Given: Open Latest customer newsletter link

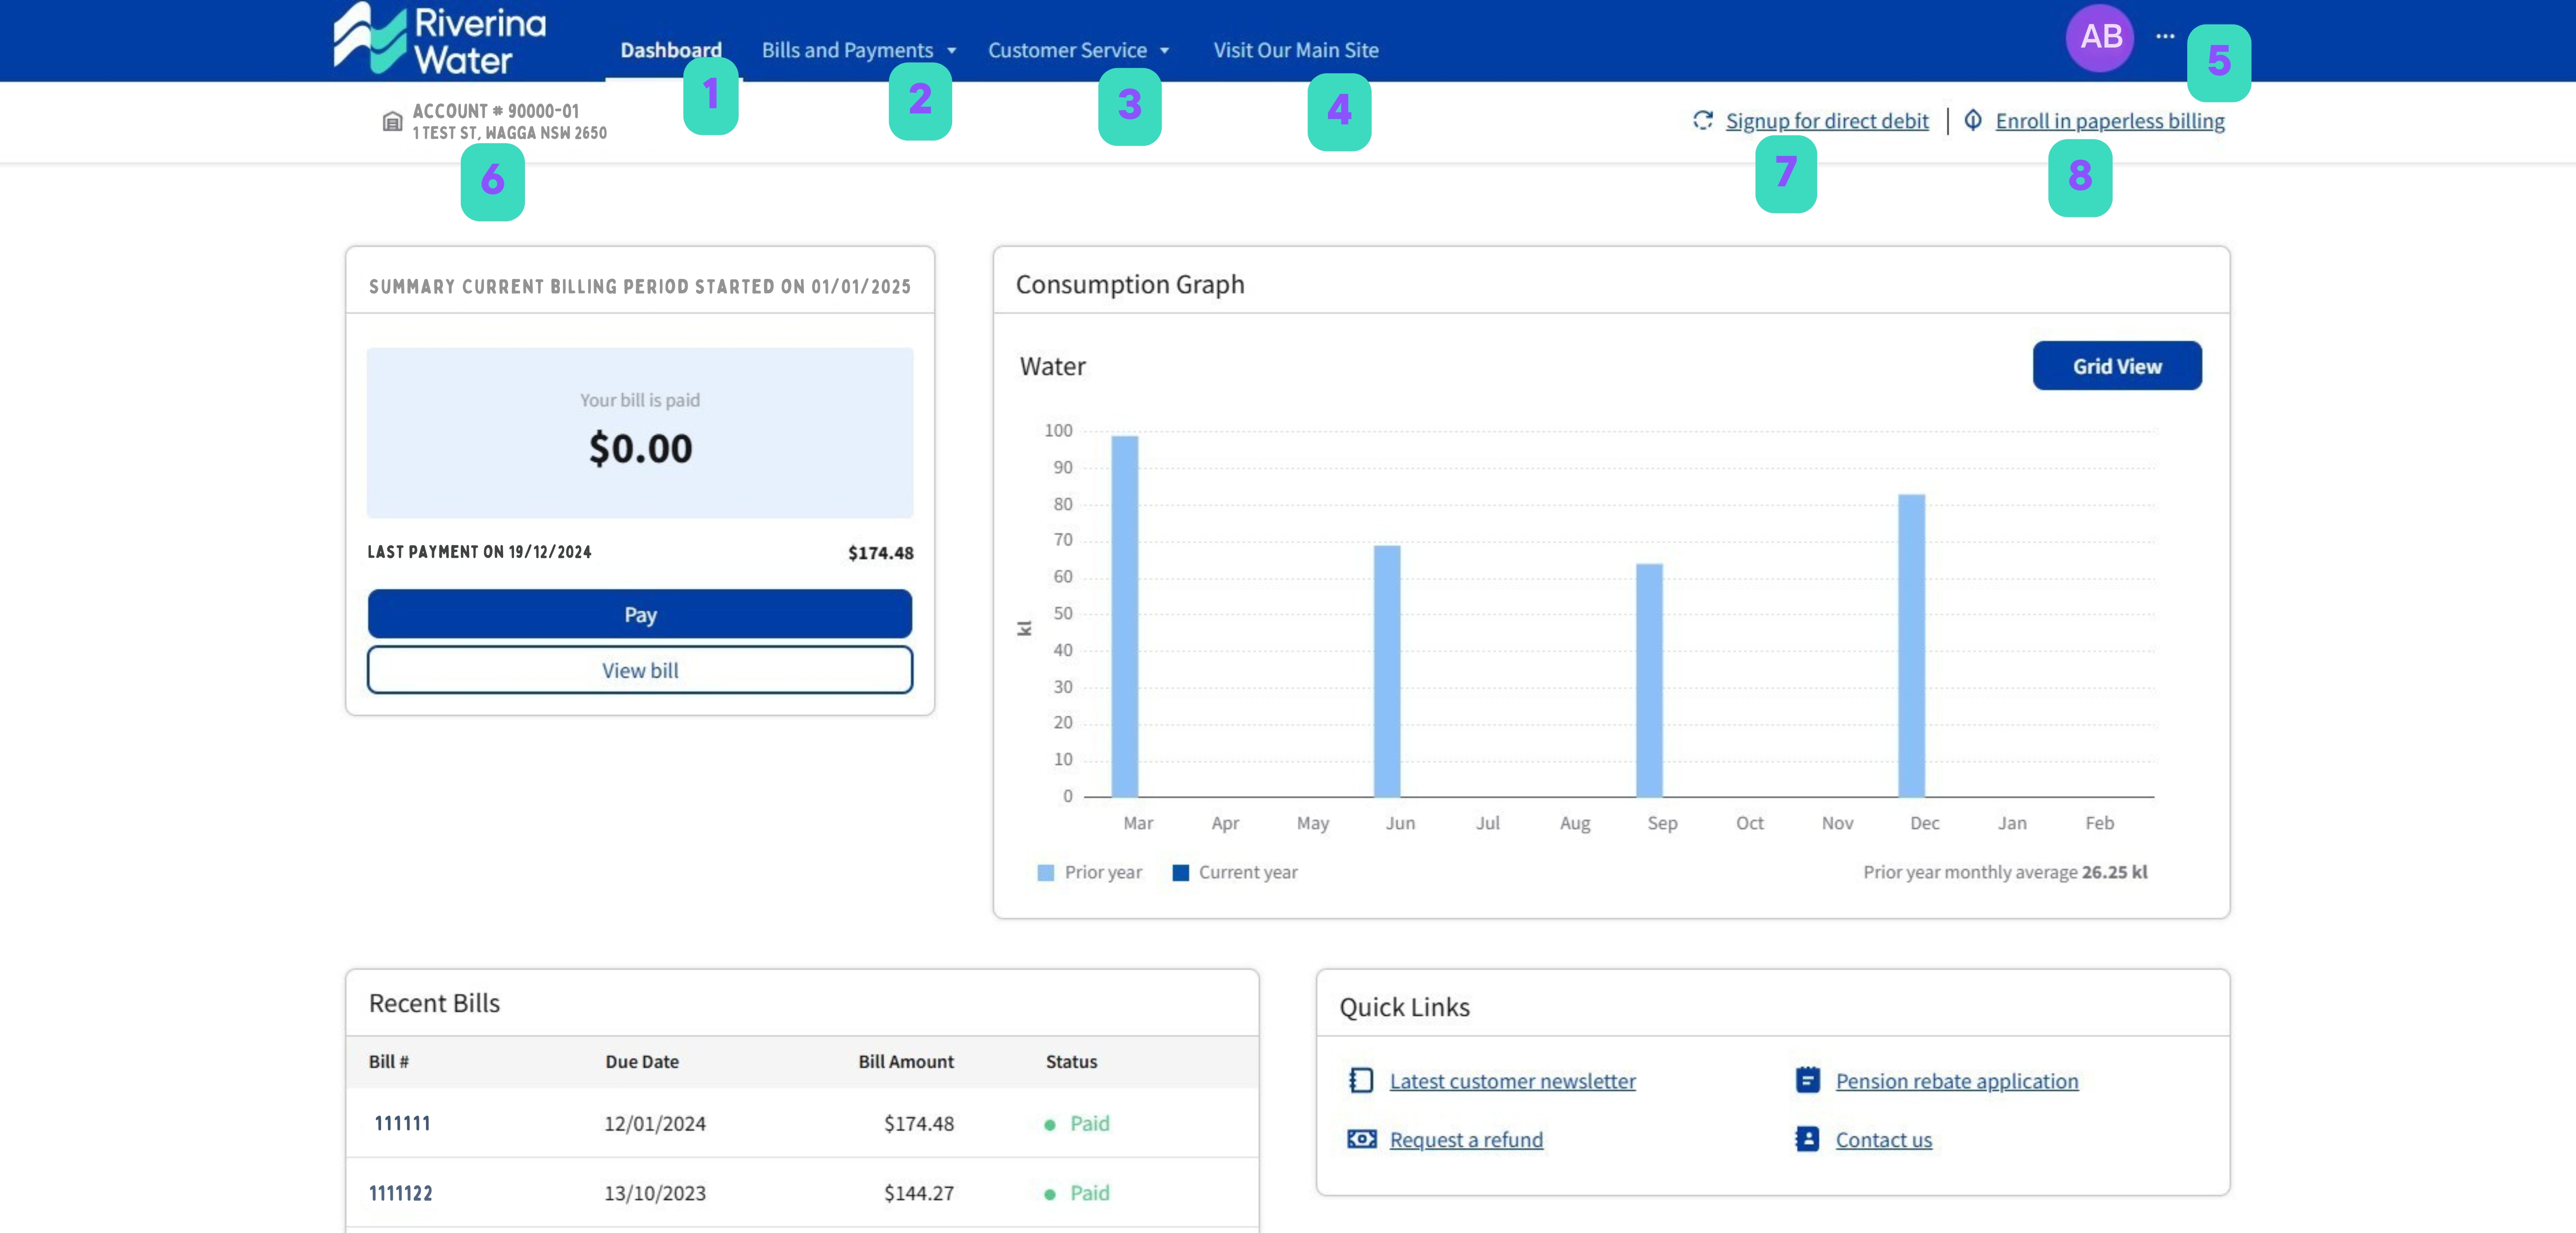Looking at the screenshot, I should [1512, 1081].
